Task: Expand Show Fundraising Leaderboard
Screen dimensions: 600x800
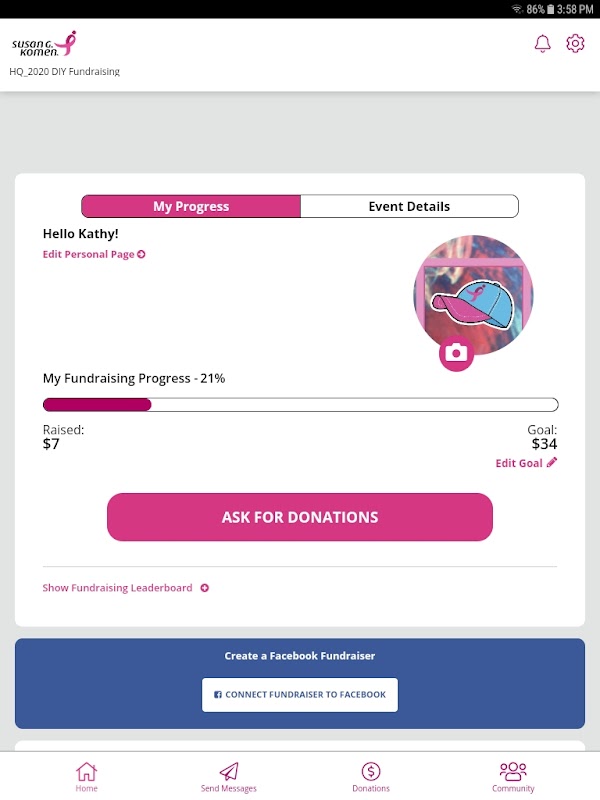Action: click(x=125, y=588)
